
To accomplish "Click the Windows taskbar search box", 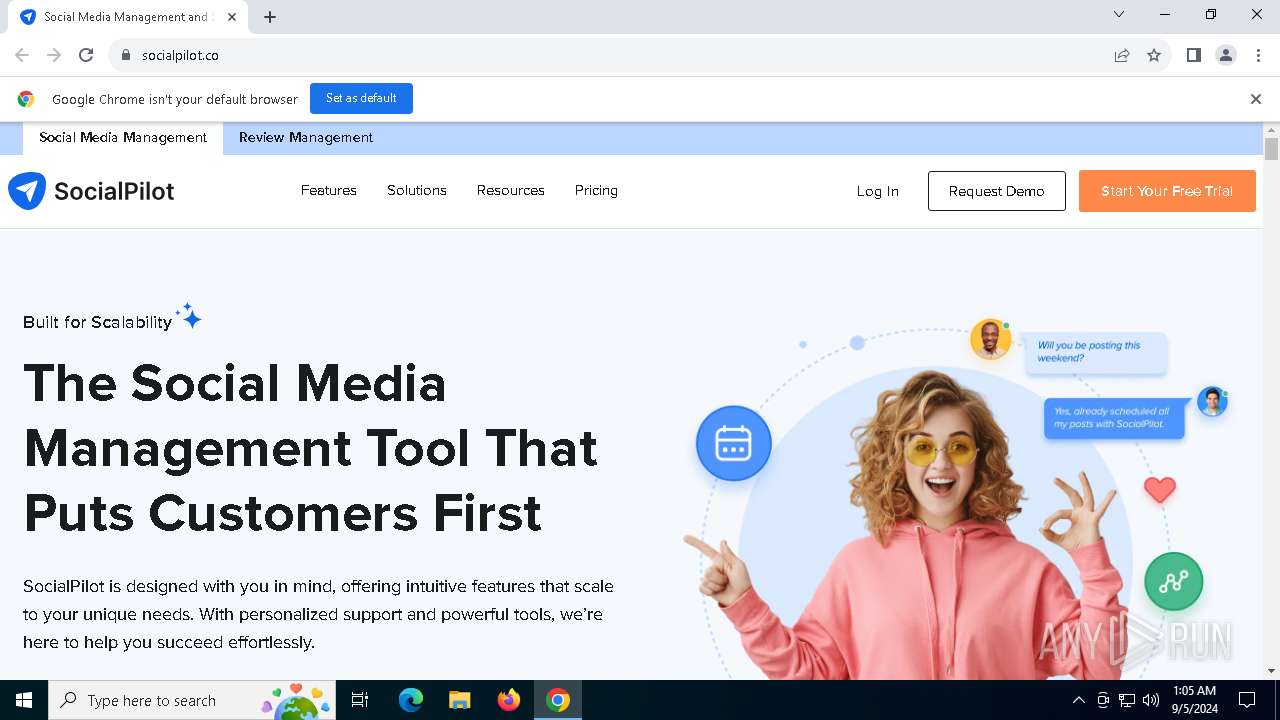I will click(x=191, y=700).
